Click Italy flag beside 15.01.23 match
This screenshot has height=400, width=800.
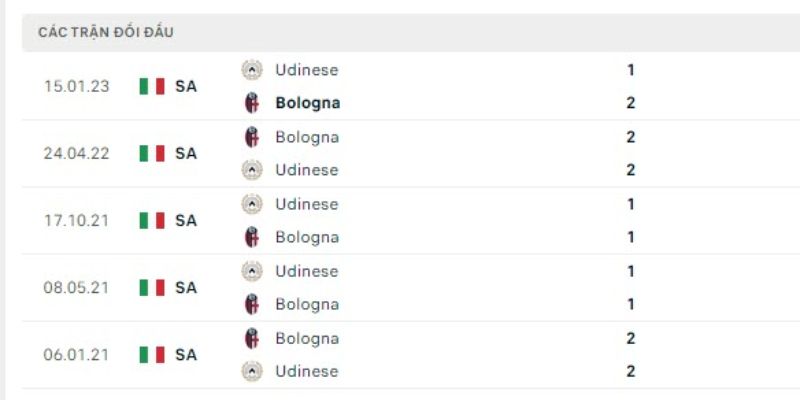152,86
